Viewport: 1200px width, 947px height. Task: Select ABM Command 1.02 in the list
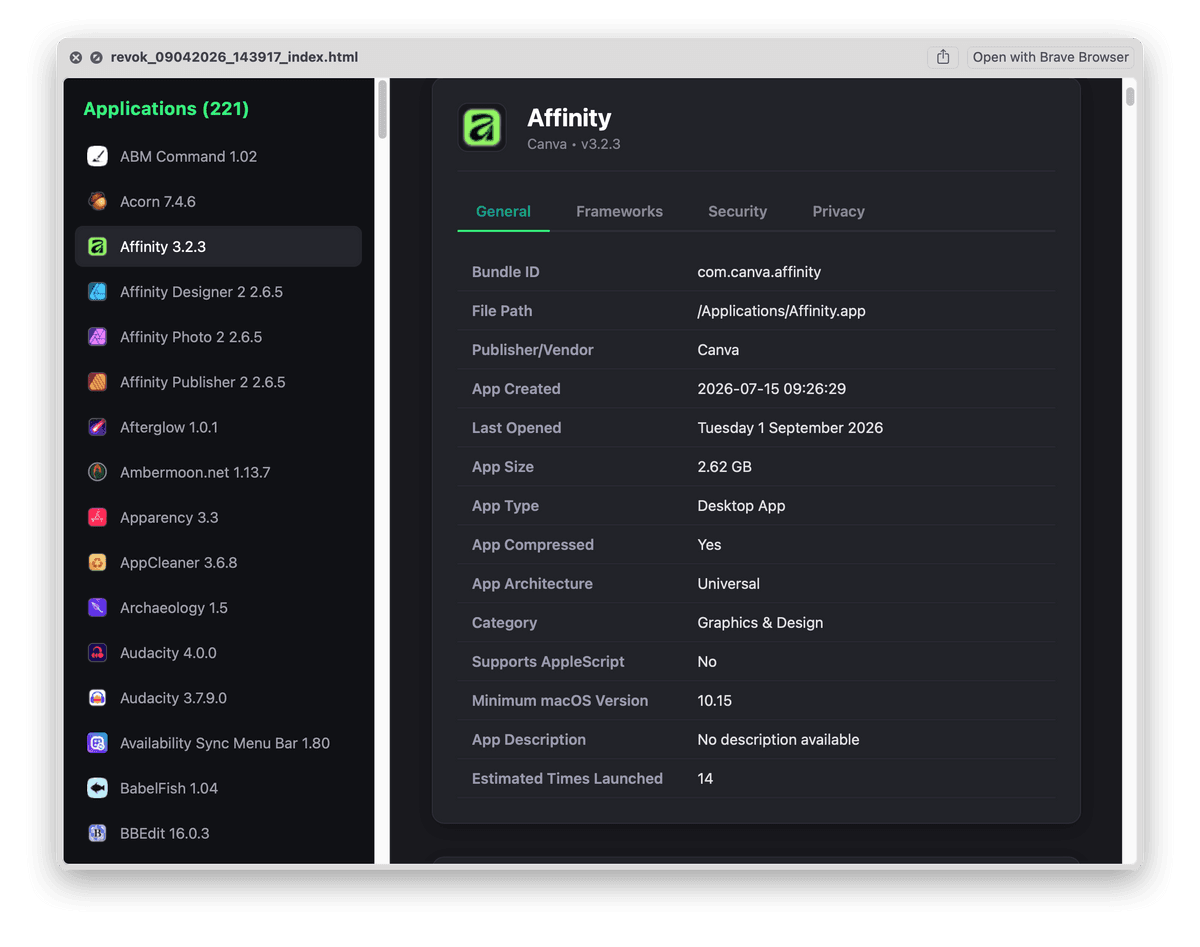(x=218, y=156)
